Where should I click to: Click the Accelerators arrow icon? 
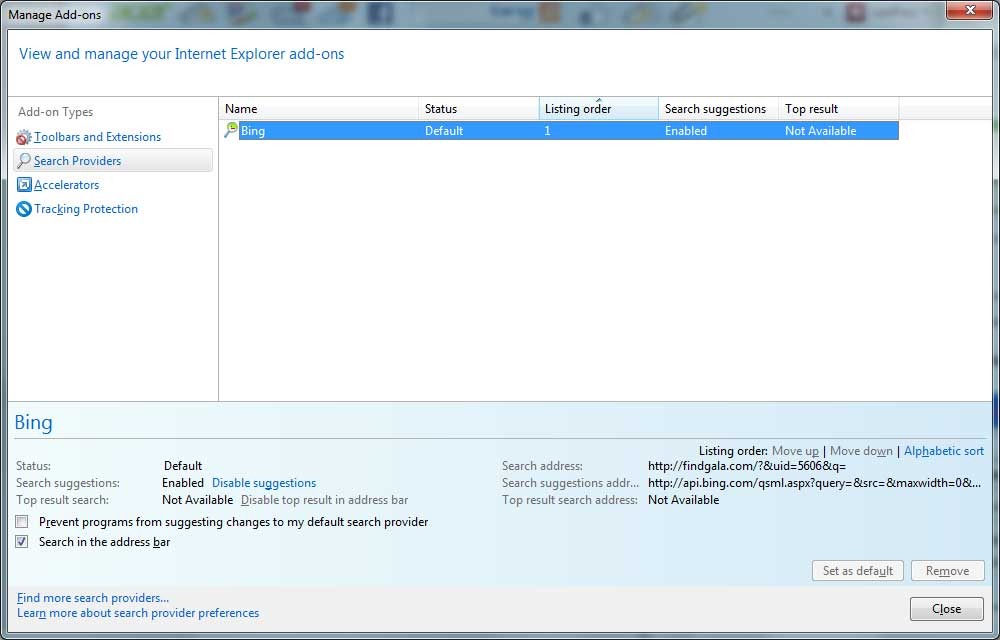pos(24,185)
